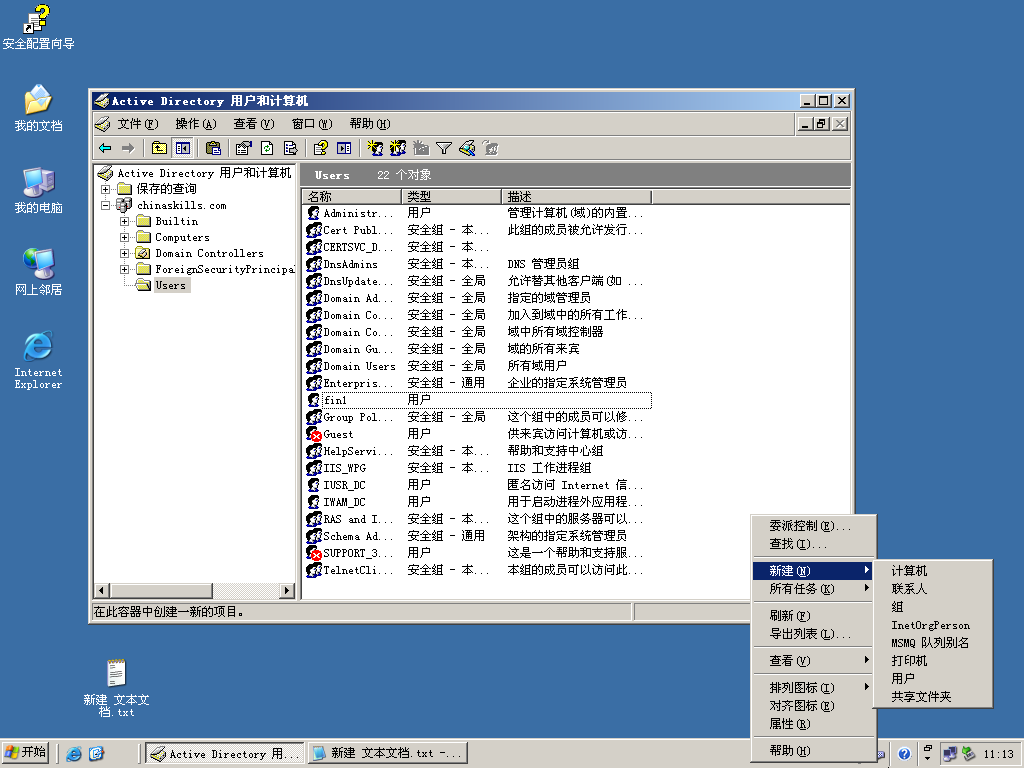
Task: Click the filter funnel toolbar icon
Action: tap(444, 148)
